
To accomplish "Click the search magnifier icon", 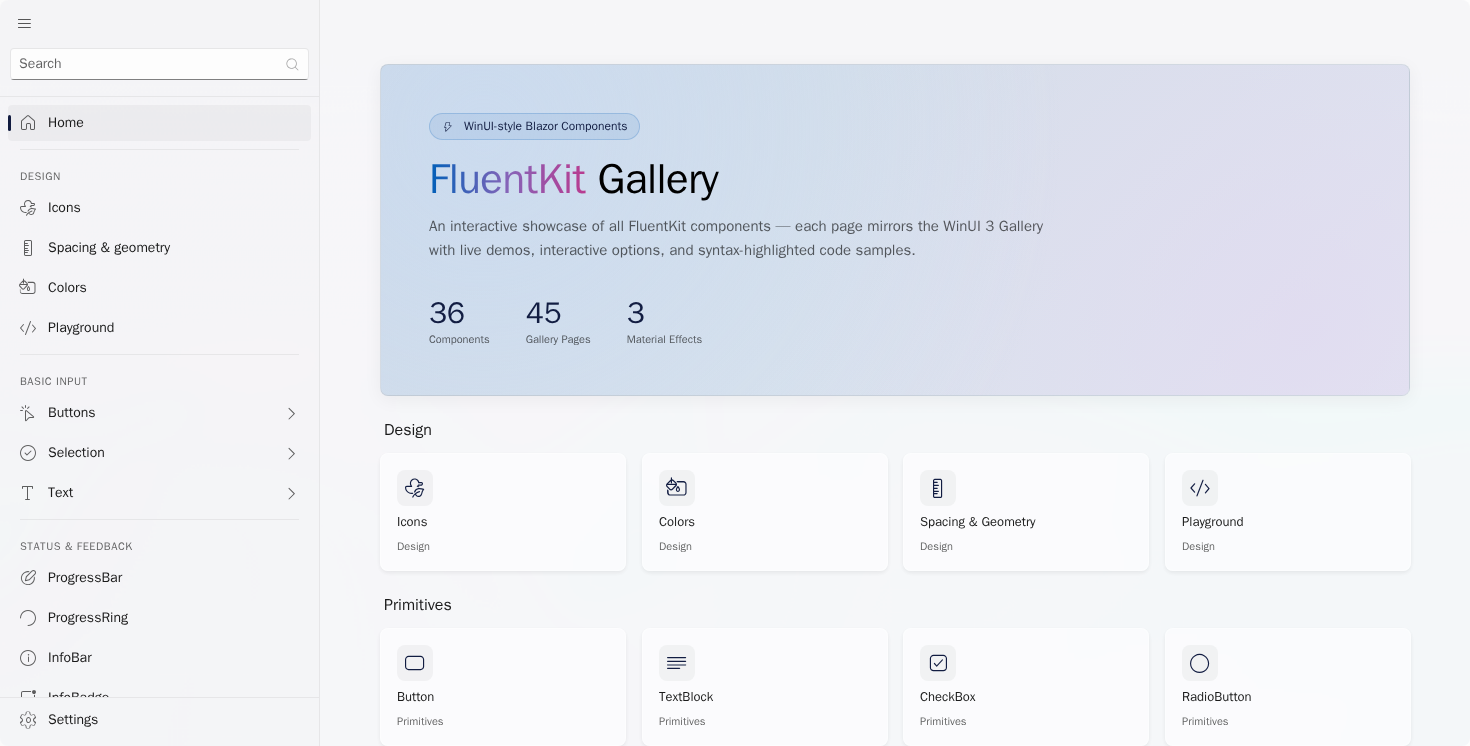I will point(292,64).
